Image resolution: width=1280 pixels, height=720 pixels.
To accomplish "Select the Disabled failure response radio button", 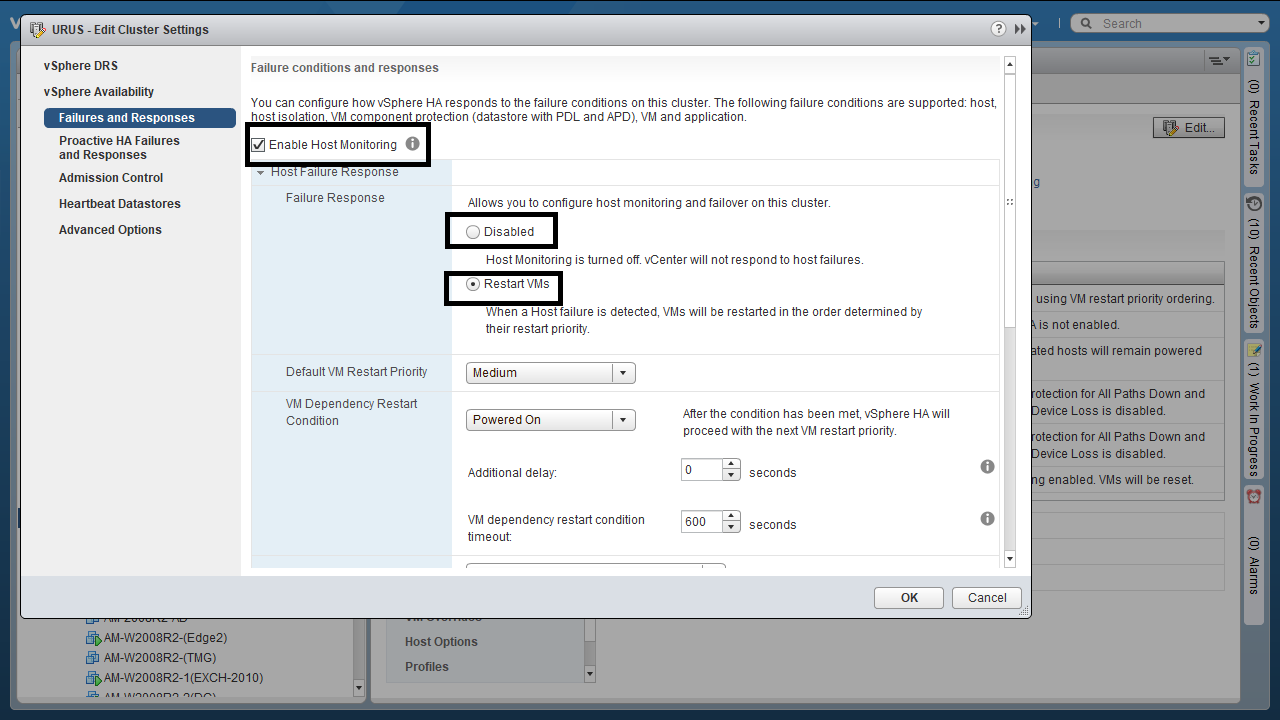I will (473, 232).
